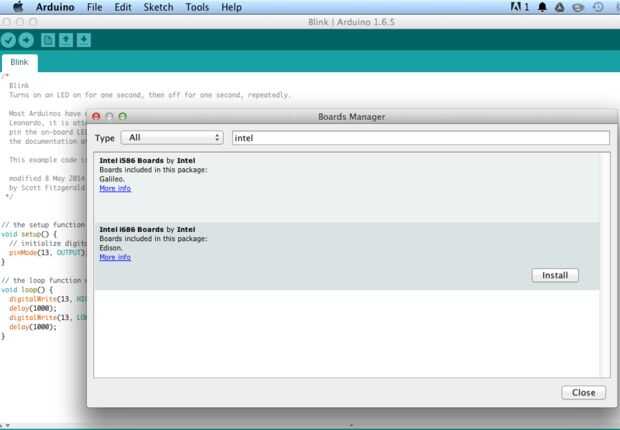Select the Intel i686 Boards entry title
The width and height of the screenshot is (620, 430).
pyautogui.click(x=147, y=229)
